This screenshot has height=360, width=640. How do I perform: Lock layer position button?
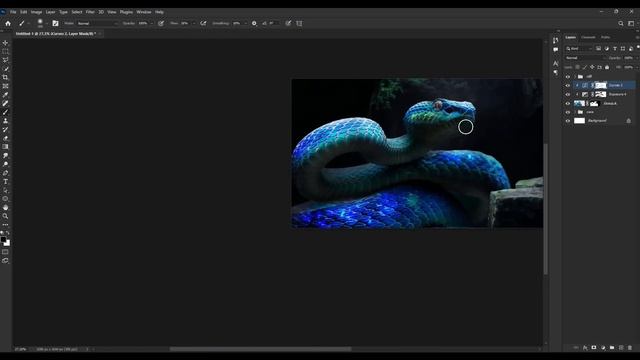[592, 67]
